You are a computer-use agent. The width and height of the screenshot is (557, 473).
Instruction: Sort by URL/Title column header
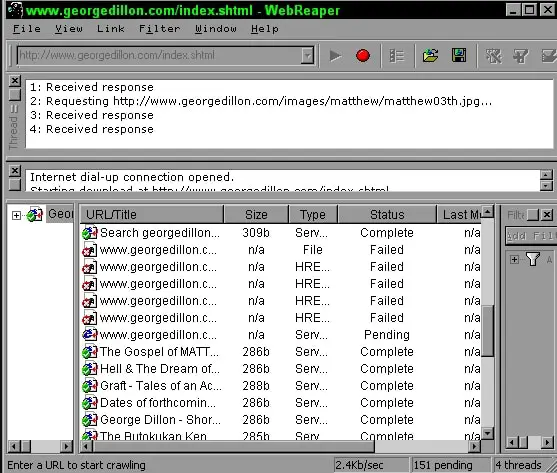[152, 214]
